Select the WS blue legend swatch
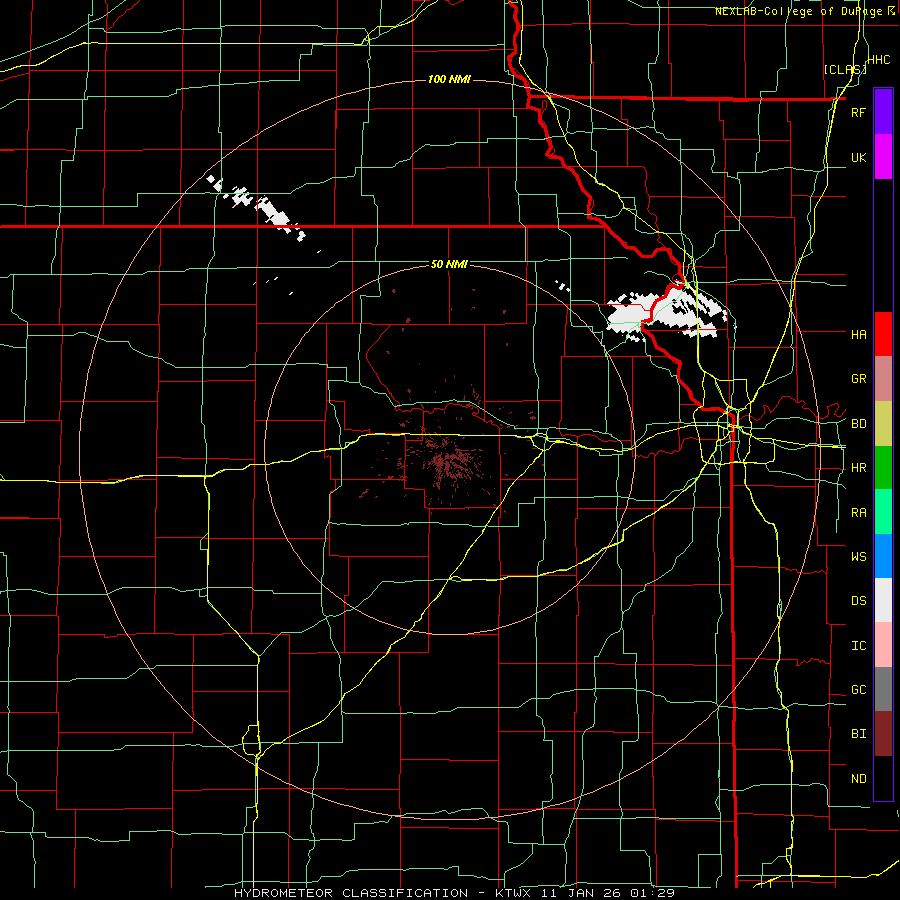900x900 pixels. point(883,556)
